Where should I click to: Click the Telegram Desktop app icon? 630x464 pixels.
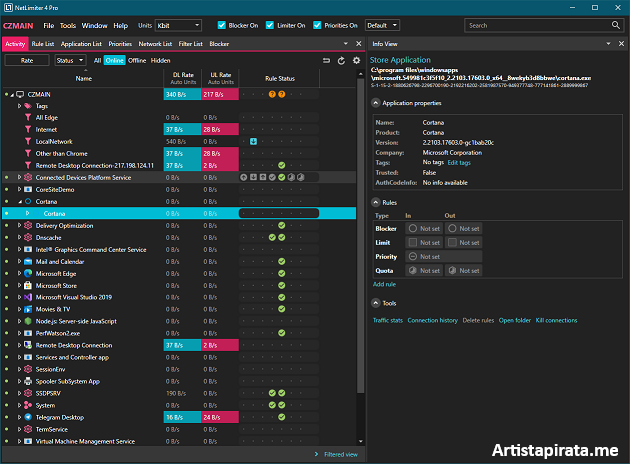(28, 417)
